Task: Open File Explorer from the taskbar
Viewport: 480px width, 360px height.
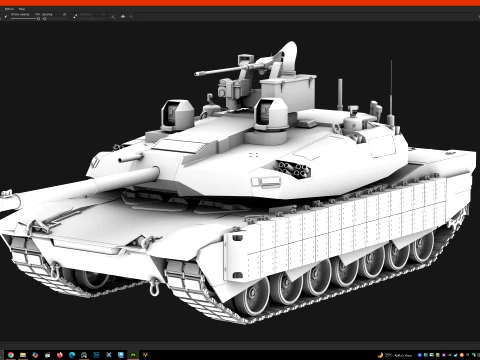Action: point(23,355)
